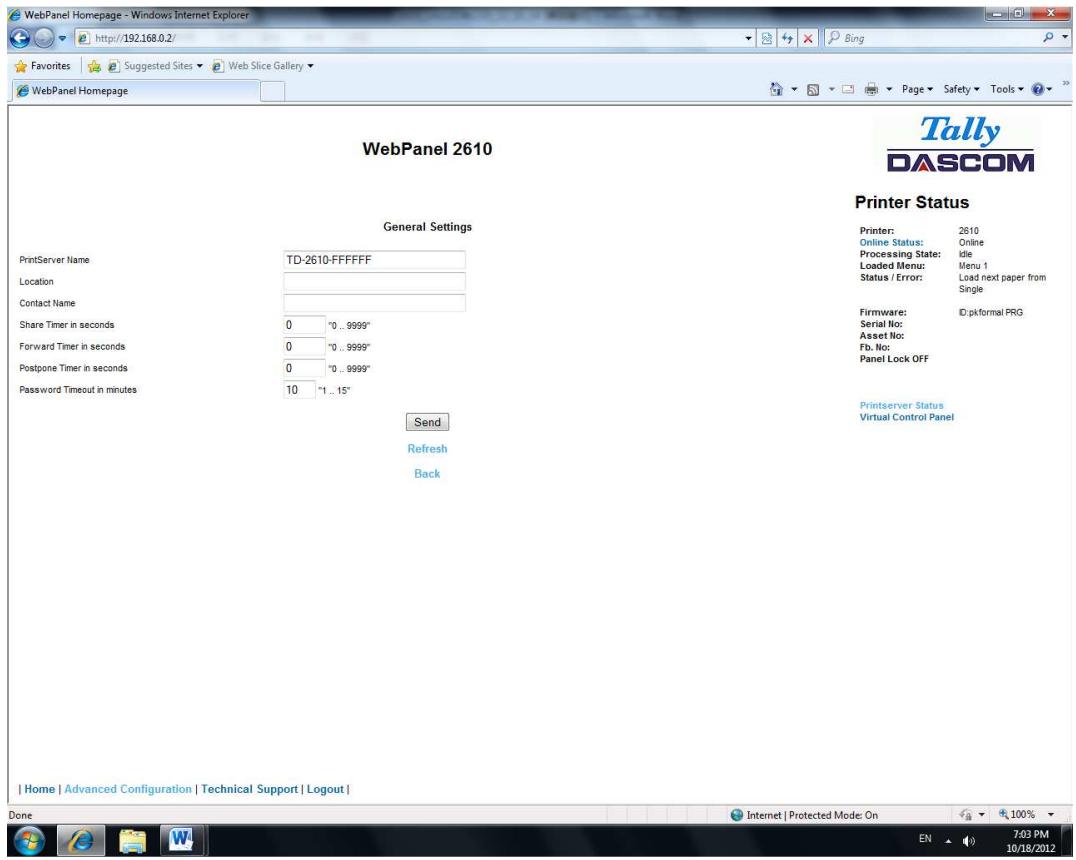Click the Print icon on the command bar

coord(871,88)
